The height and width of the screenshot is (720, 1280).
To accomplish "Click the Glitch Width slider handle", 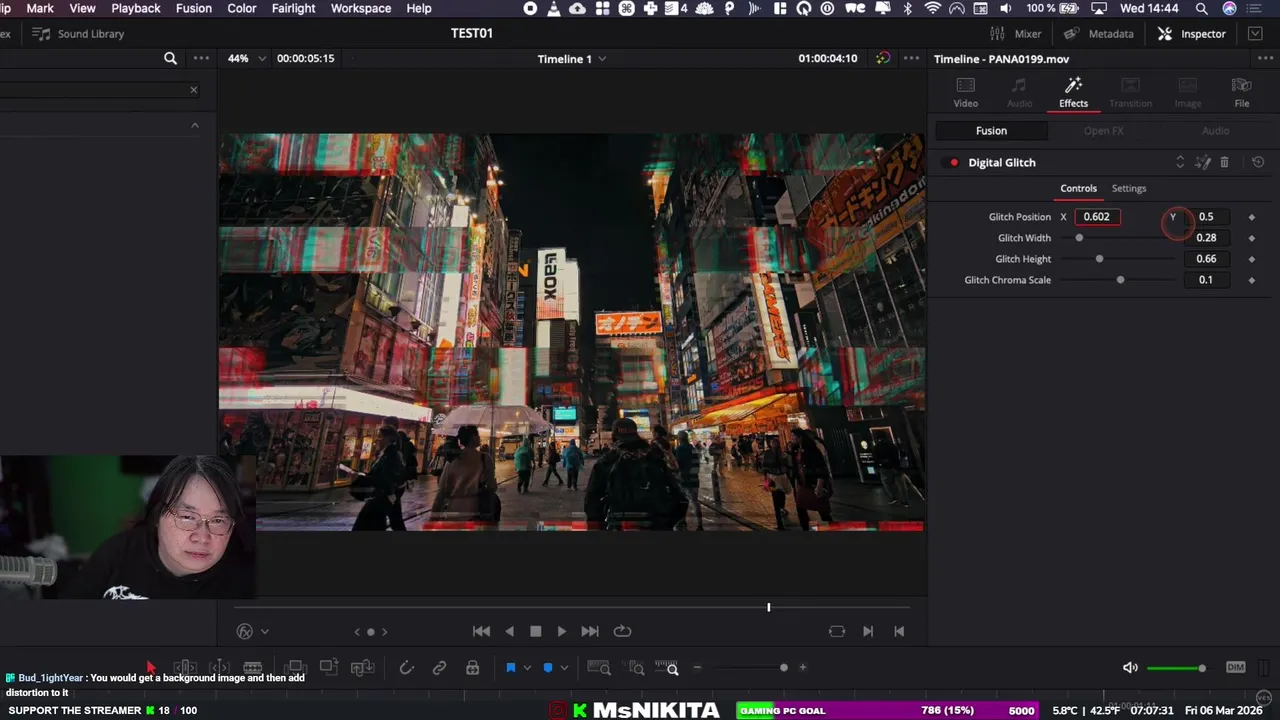I will click(x=1079, y=238).
